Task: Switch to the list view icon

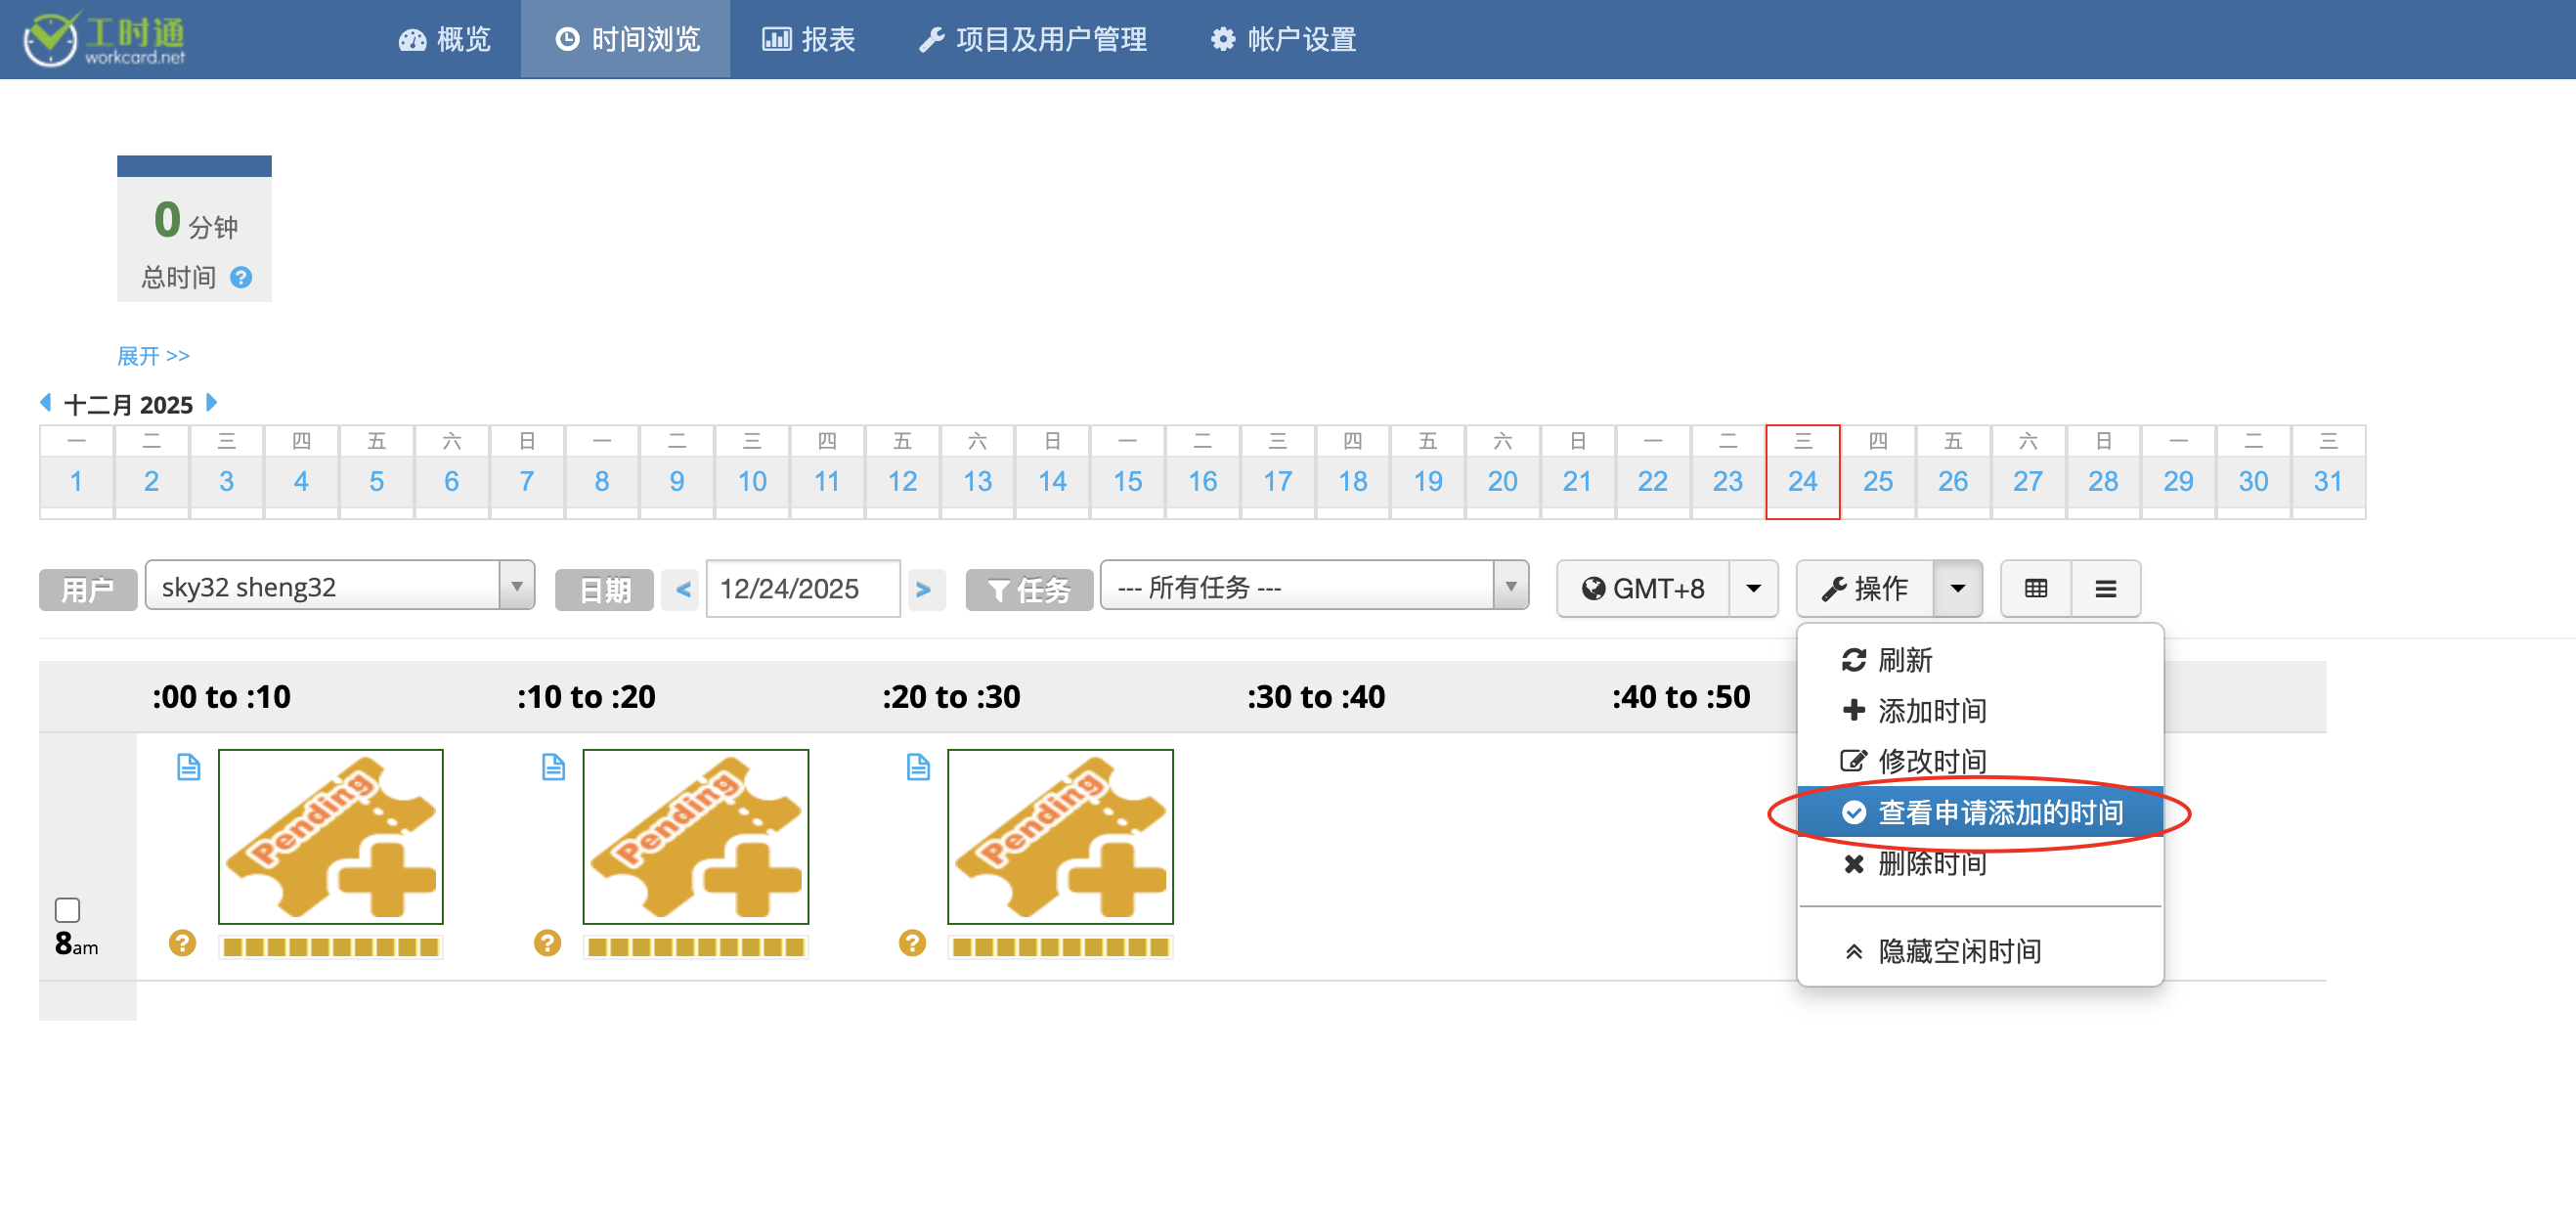Action: [2105, 588]
